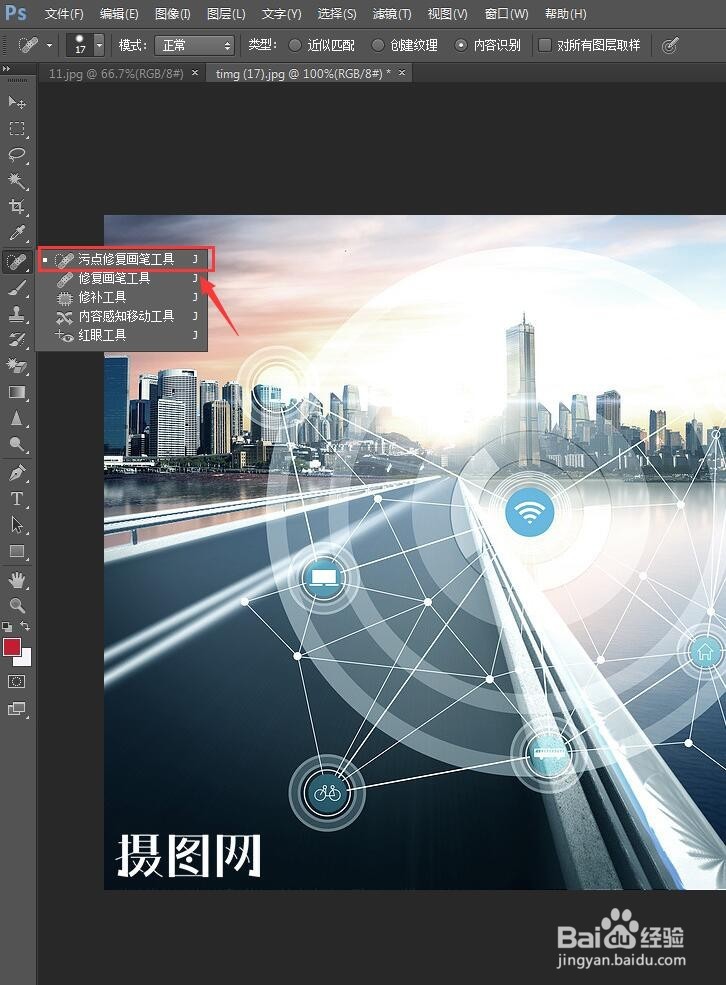Change the screen mode
The image size is (726, 985).
pos(17,709)
